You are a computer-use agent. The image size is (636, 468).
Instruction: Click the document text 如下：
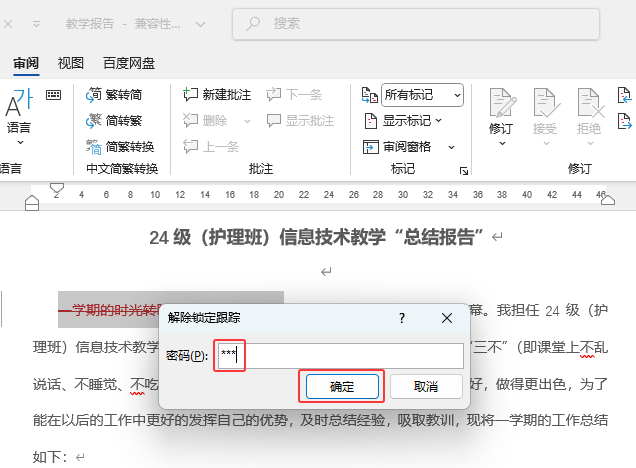click(x=50, y=457)
